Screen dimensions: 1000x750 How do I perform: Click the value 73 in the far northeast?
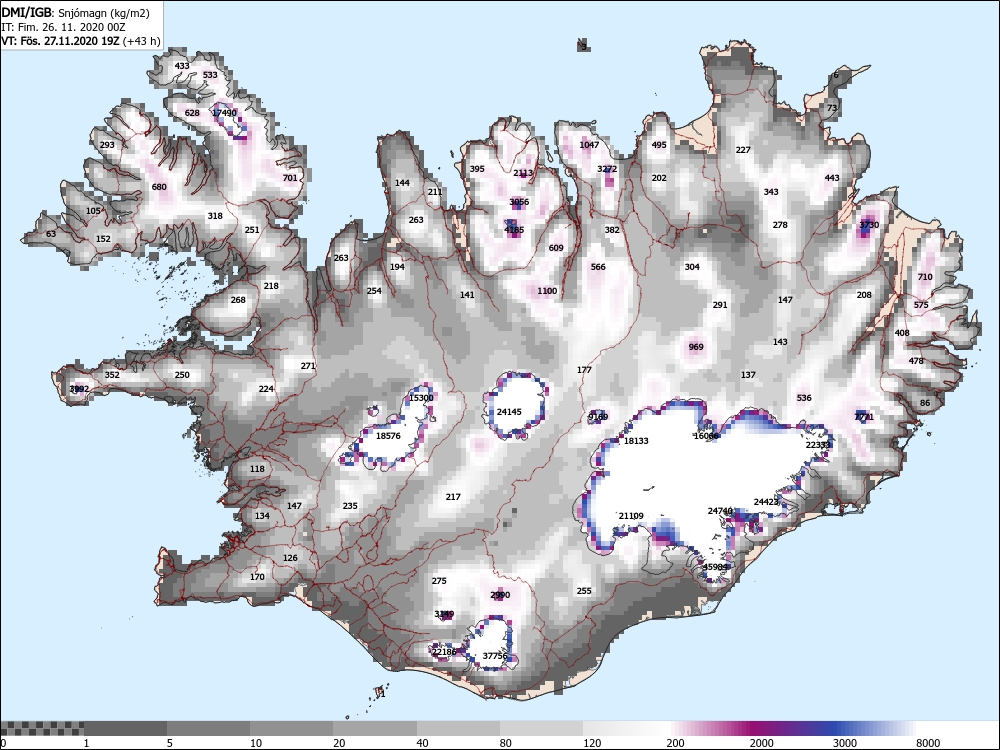(x=832, y=108)
